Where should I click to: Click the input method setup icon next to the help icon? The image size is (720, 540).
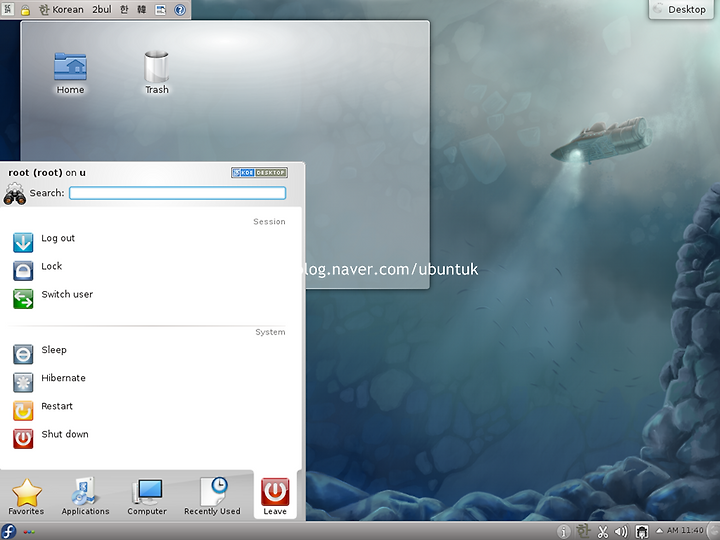tap(160, 10)
